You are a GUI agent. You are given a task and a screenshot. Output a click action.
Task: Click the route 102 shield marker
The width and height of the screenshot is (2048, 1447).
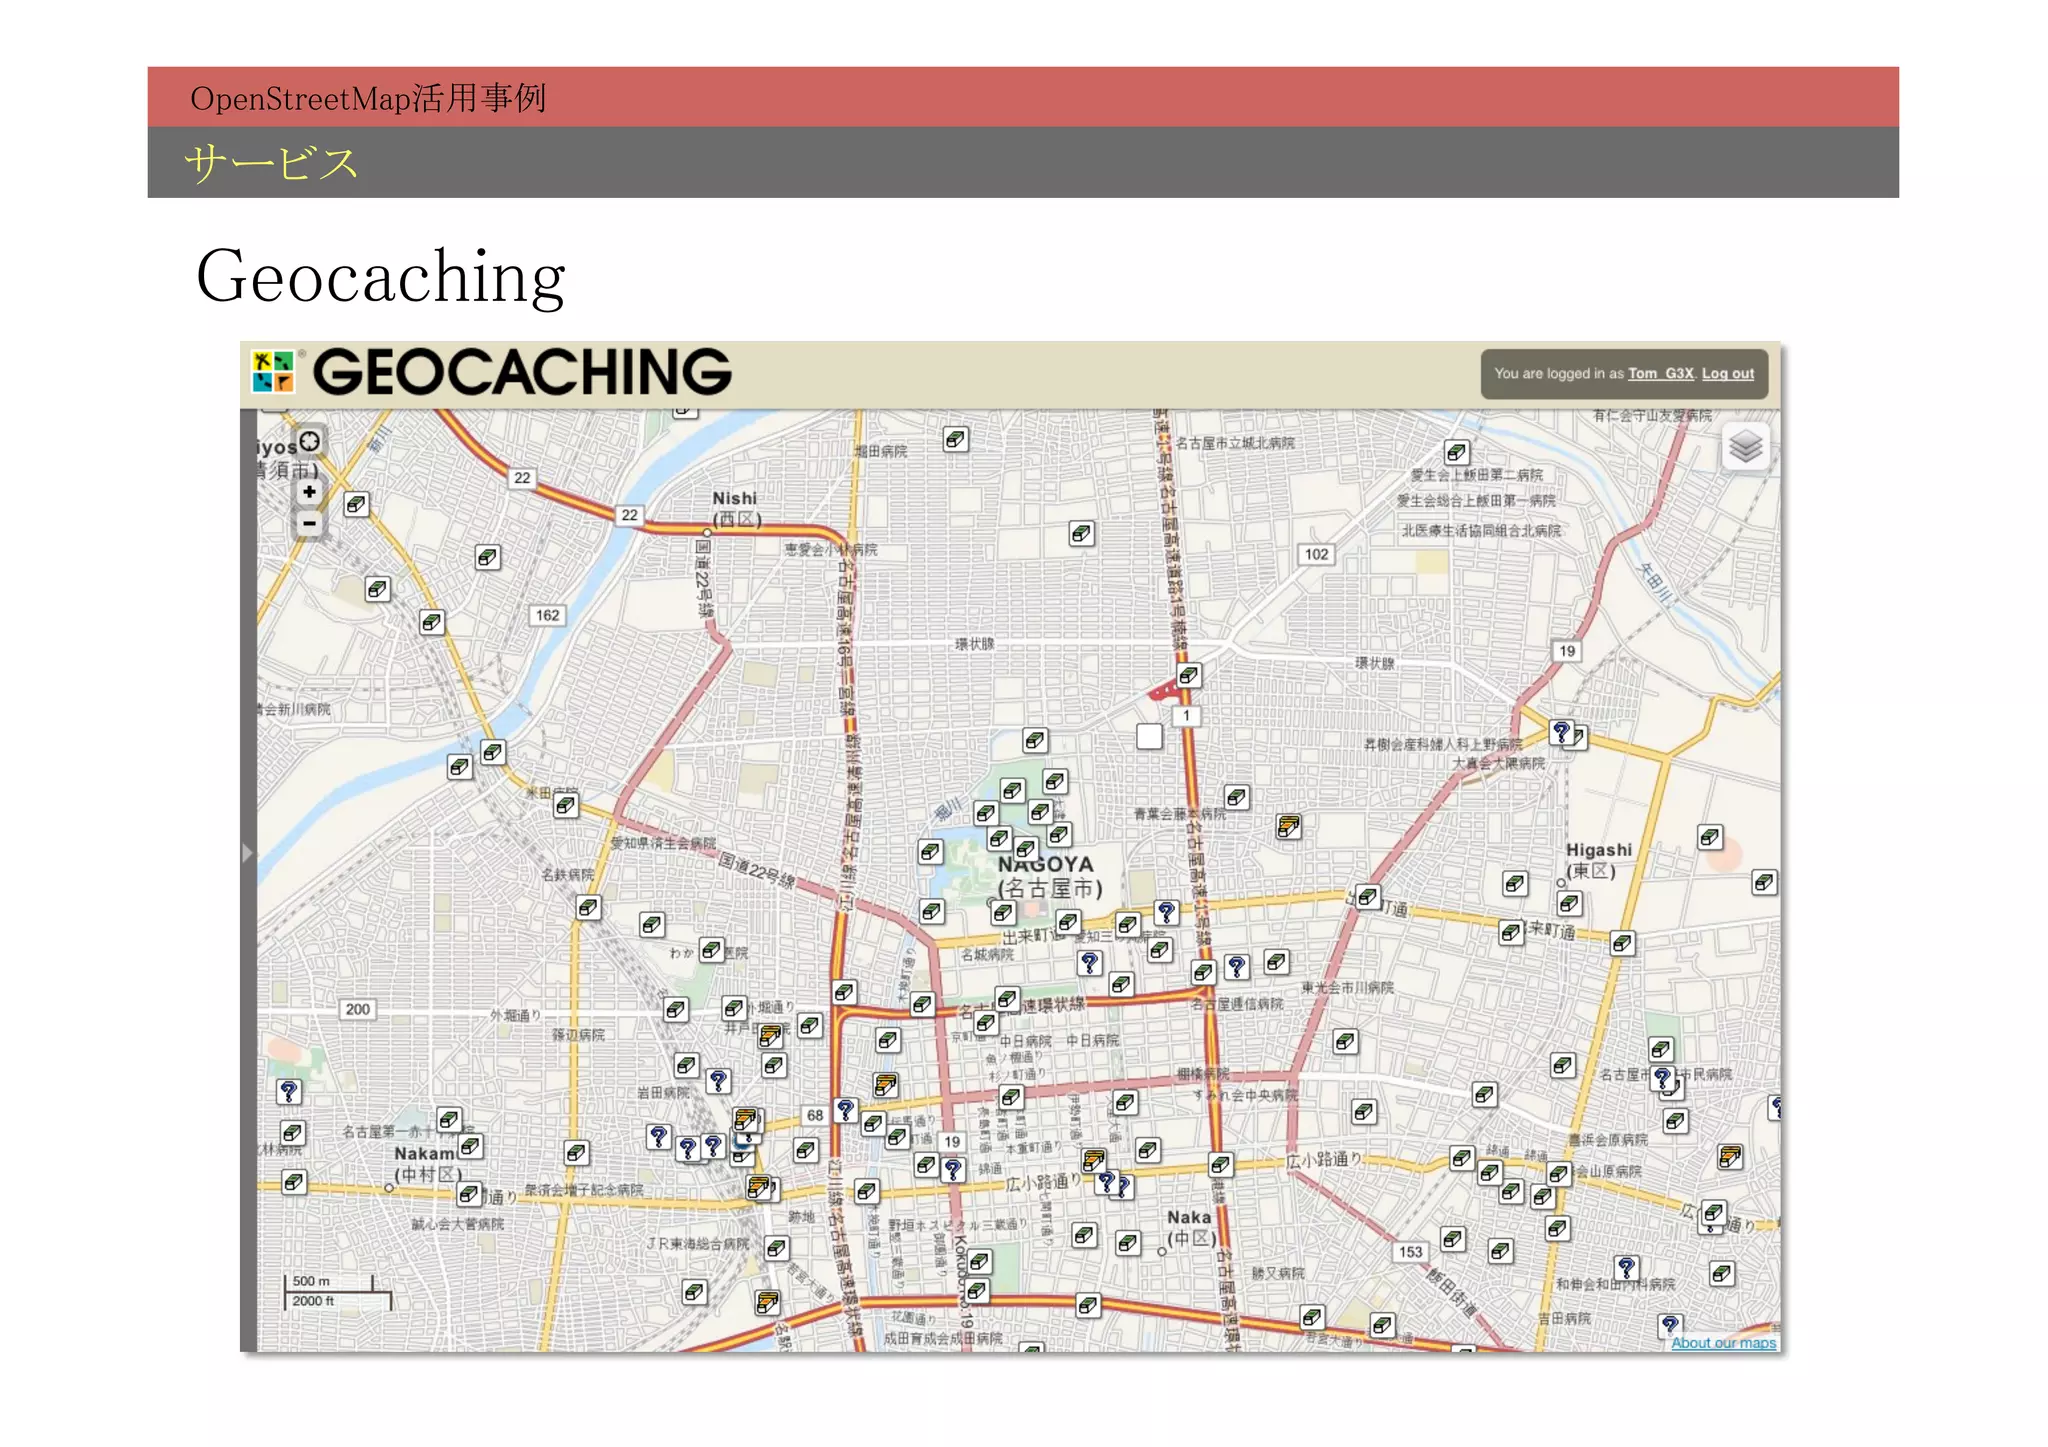[x=1317, y=554]
